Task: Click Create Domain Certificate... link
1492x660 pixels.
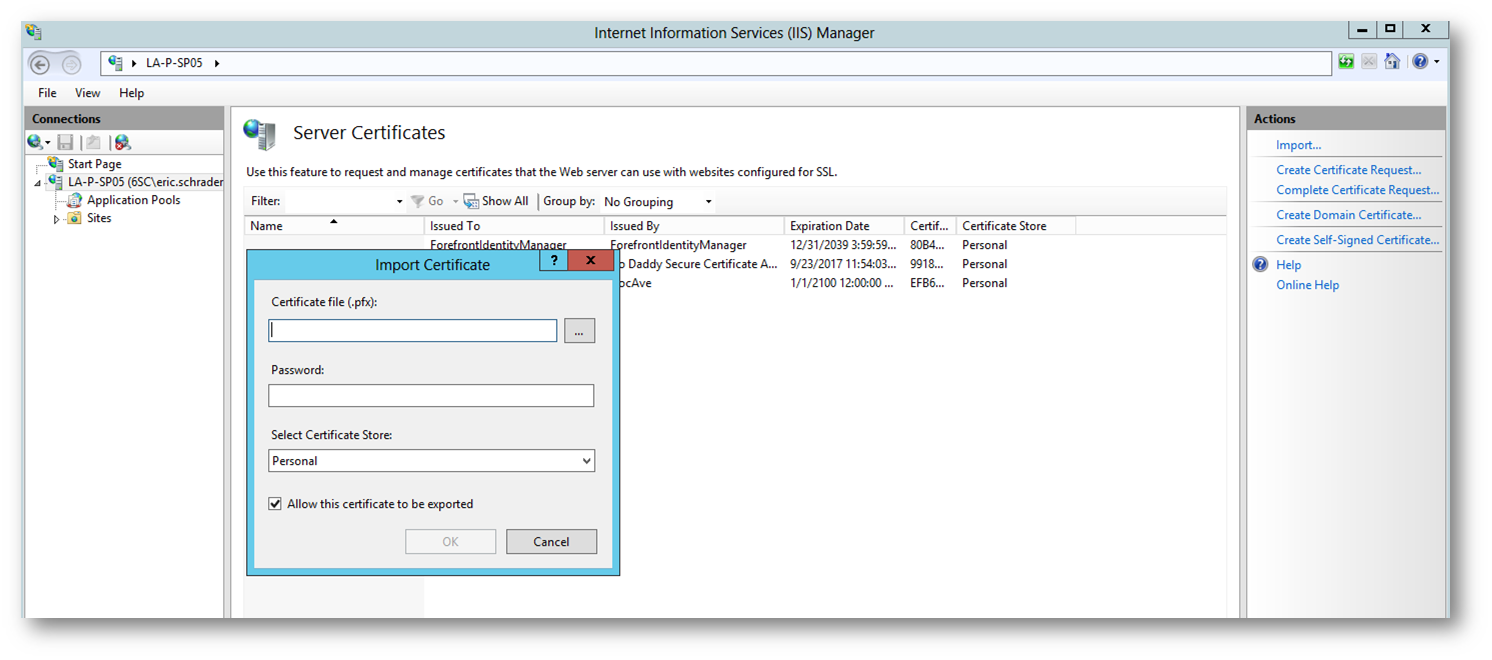Action: 1348,215
